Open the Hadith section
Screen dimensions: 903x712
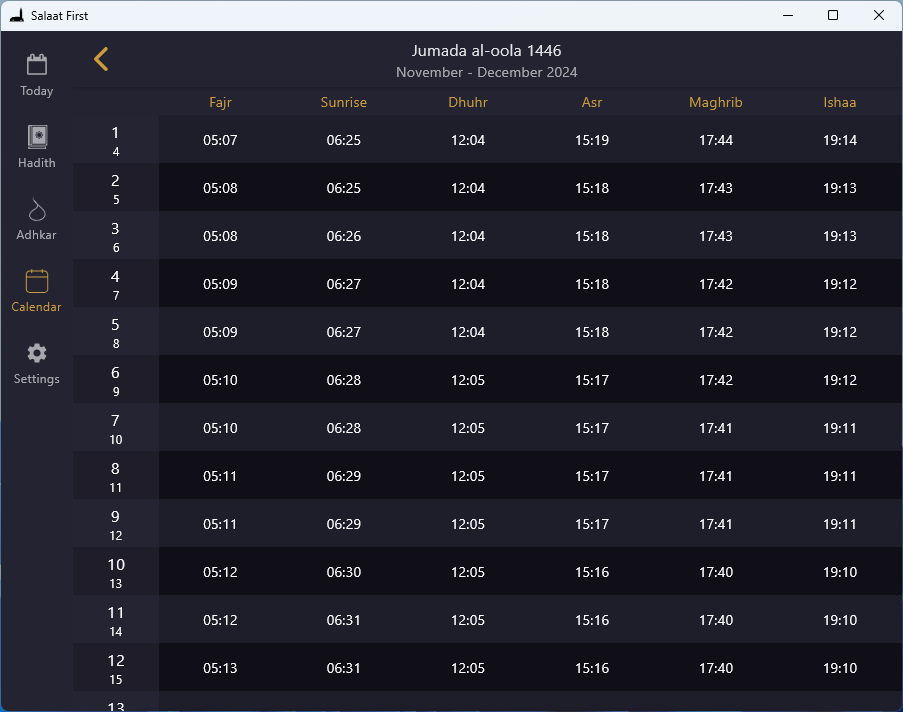pyautogui.click(x=36, y=147)
